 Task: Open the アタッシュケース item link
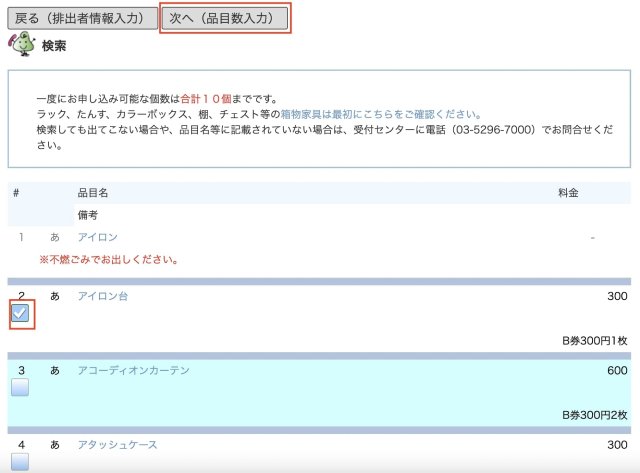(x=118, y=444)
